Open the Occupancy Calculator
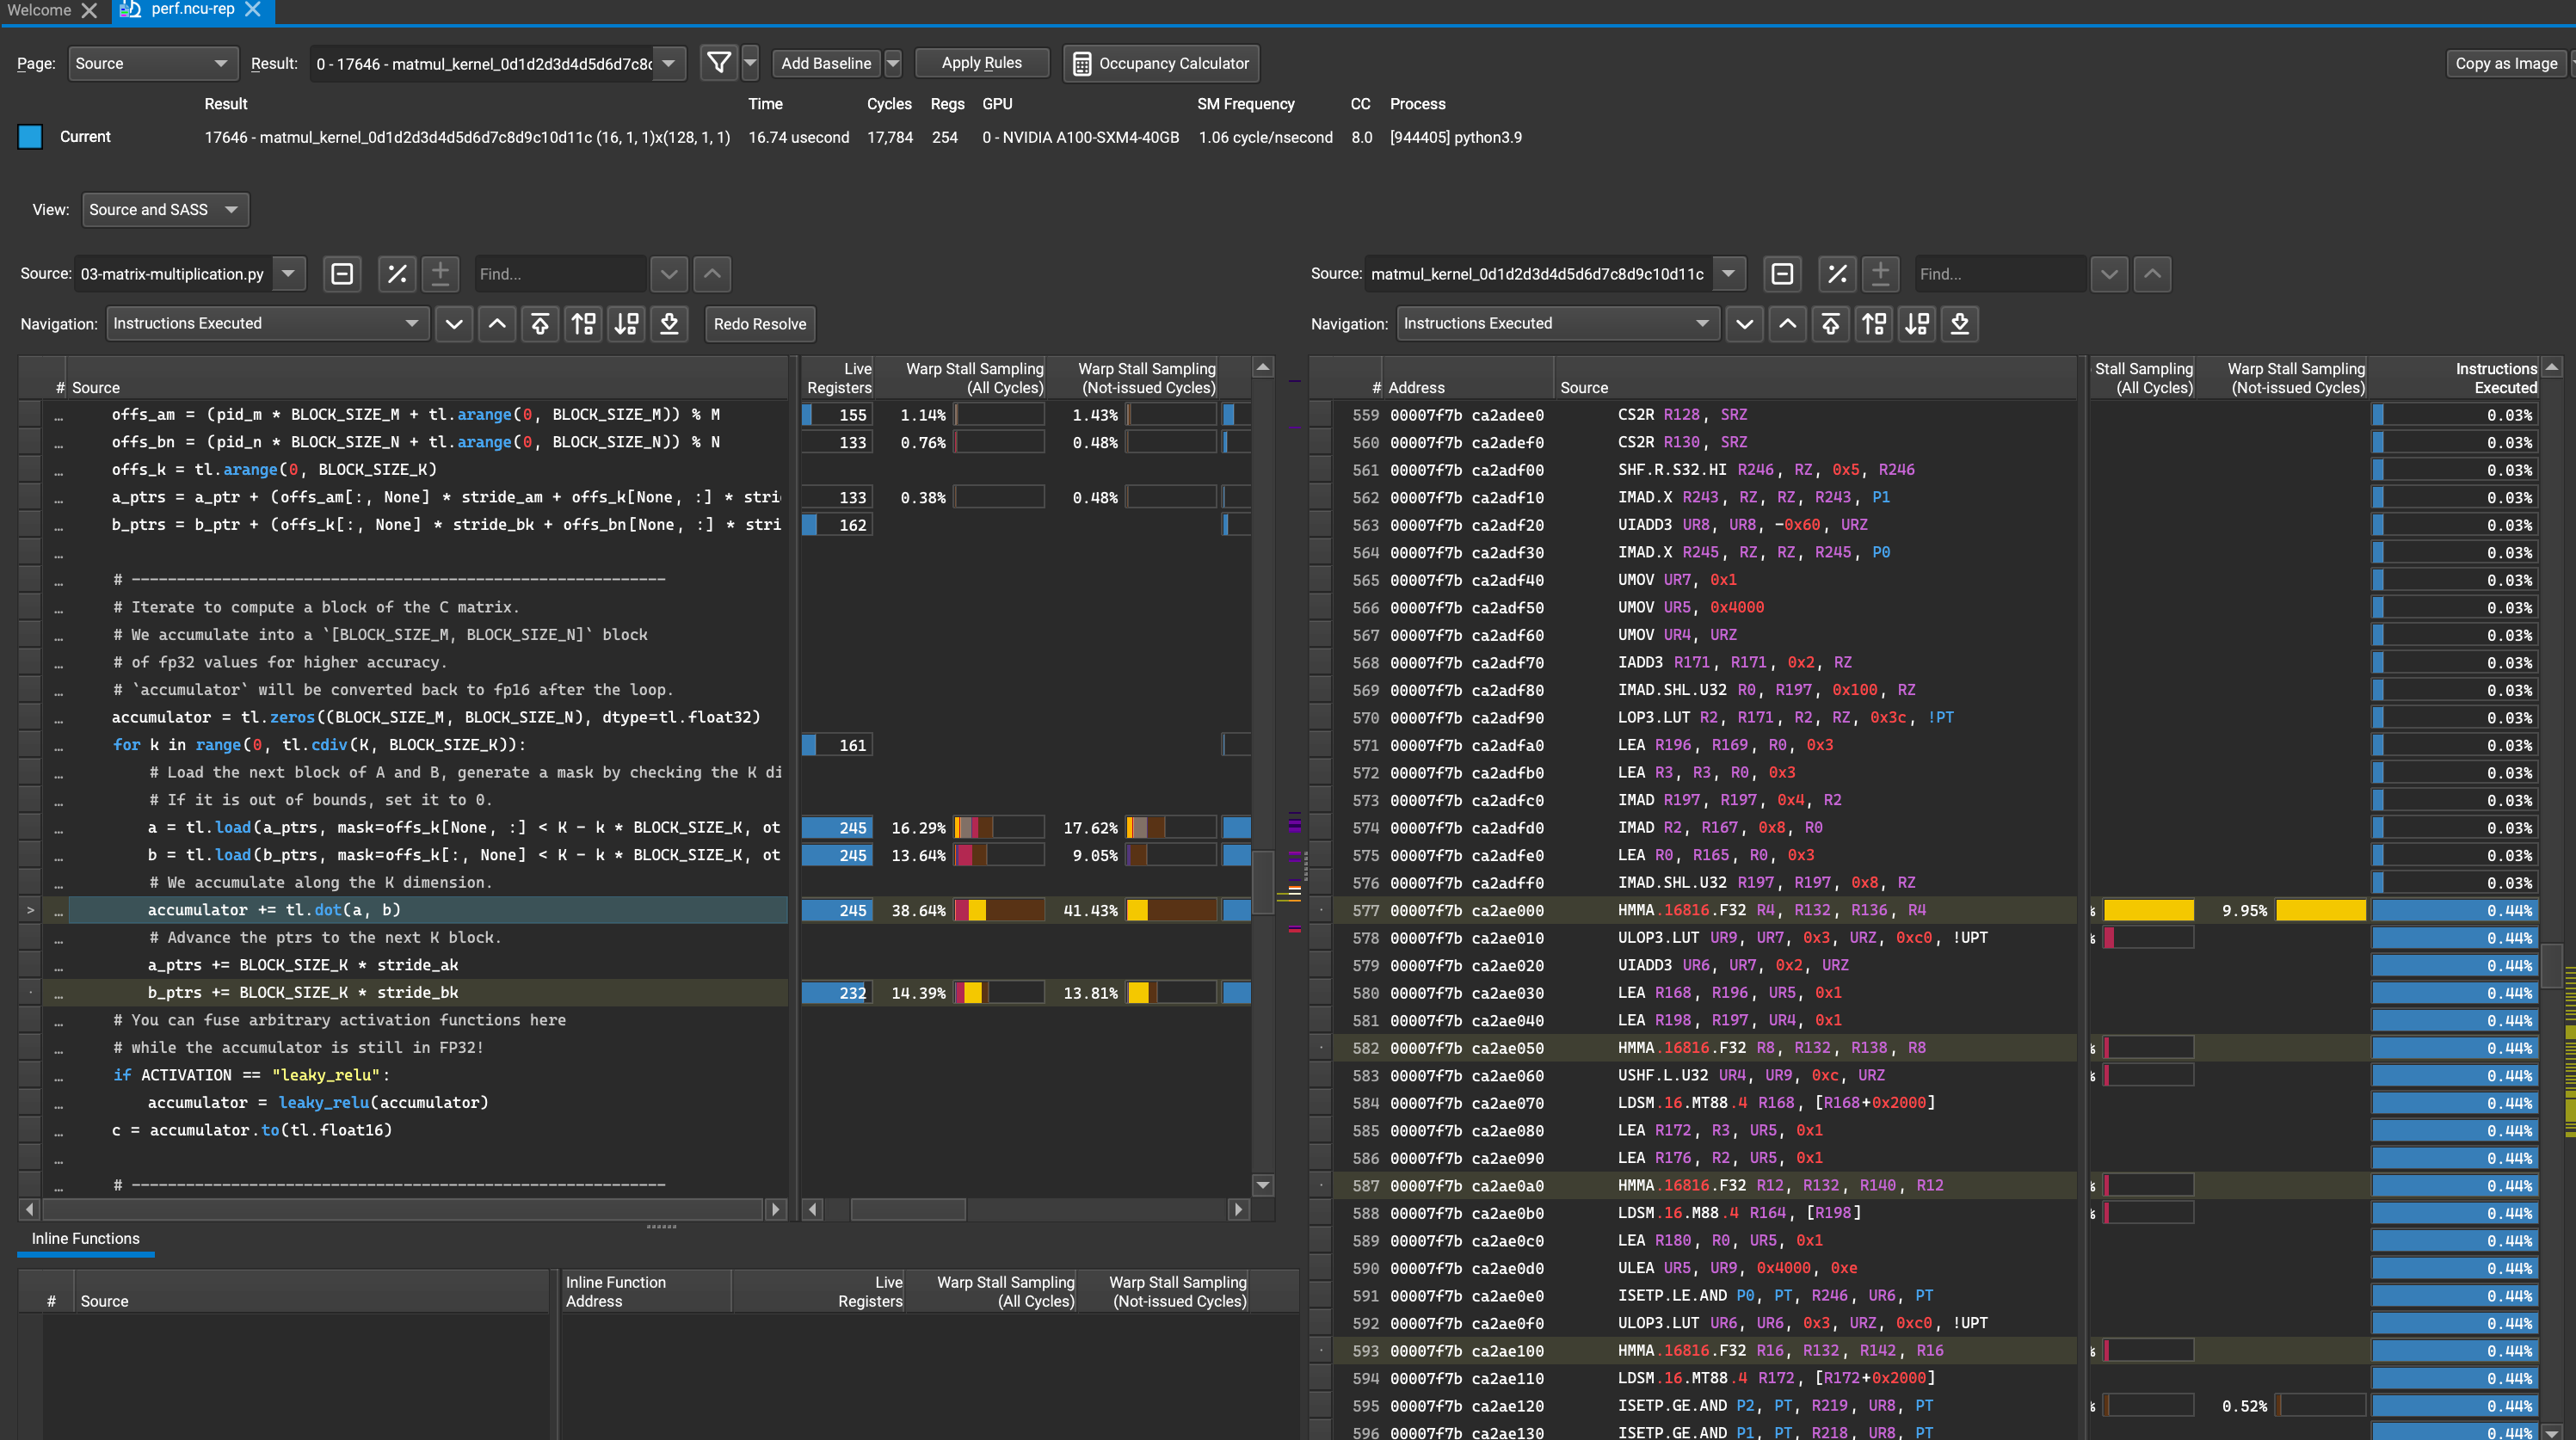The image size is (2576, 1440). tap(1161, 63)
